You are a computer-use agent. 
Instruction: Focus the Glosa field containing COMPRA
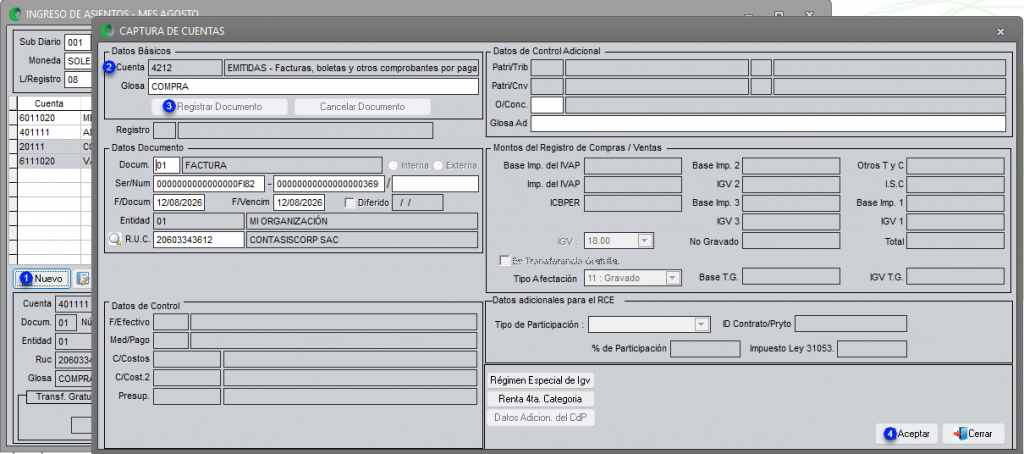(x=313, y=86)
